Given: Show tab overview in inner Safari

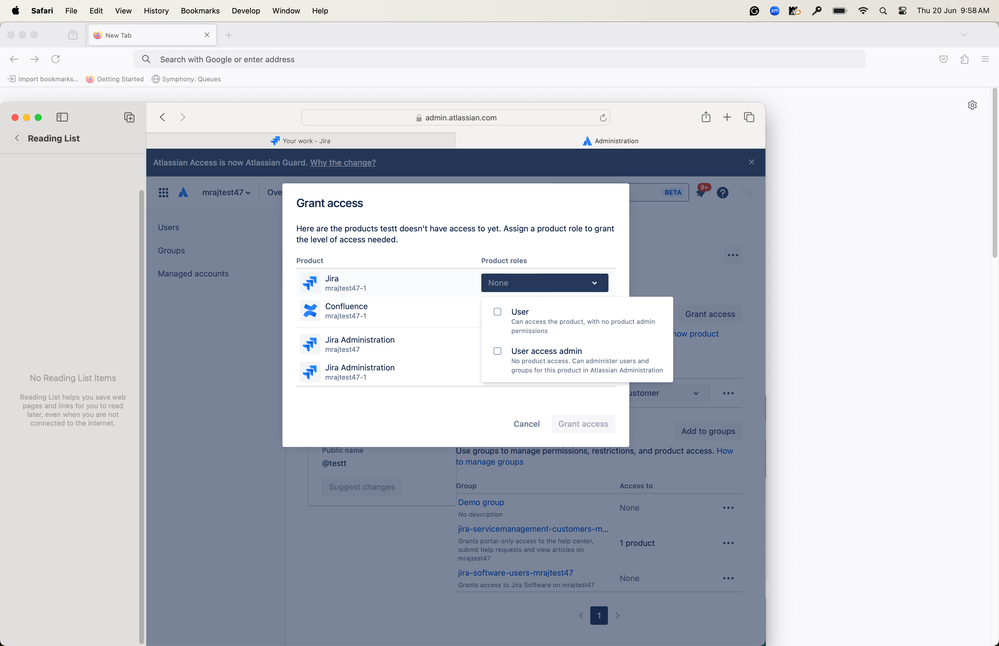Looking at the screenshot, I should [749, 117].
